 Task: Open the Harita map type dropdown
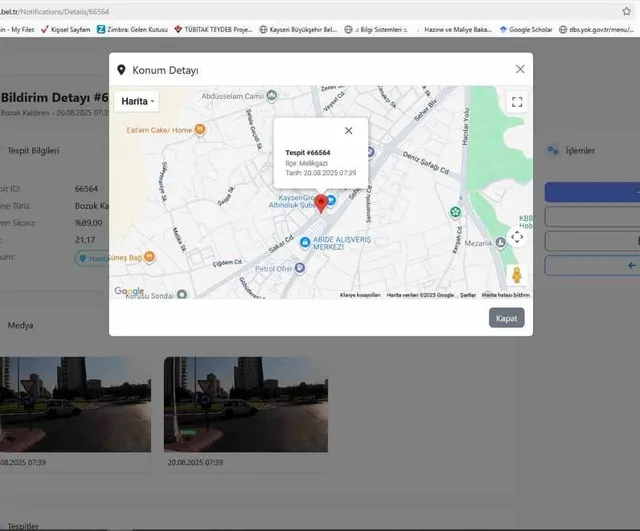coord(137,101)
